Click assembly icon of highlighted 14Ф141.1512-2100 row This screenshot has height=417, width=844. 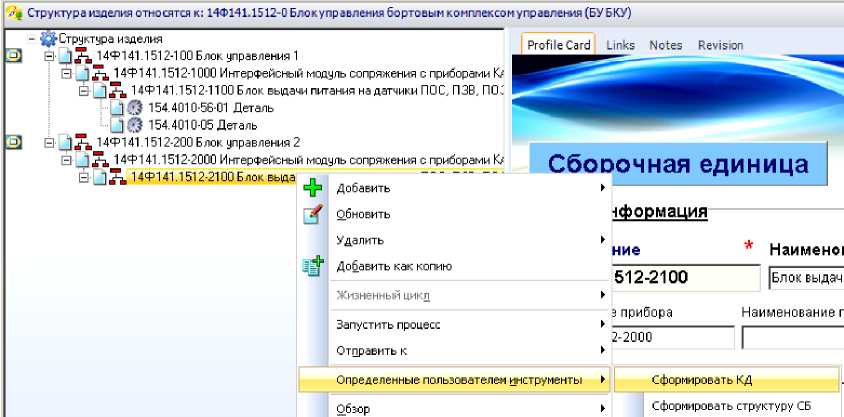pos(117,176)
